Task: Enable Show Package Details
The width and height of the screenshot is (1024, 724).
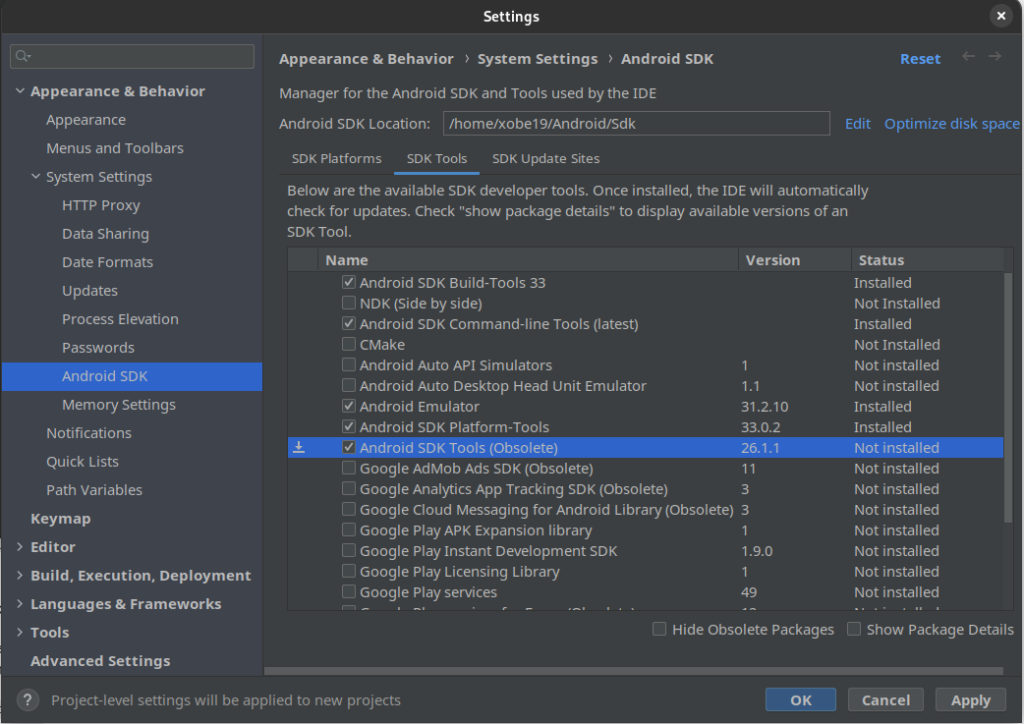Action: (x=853, y=629)
